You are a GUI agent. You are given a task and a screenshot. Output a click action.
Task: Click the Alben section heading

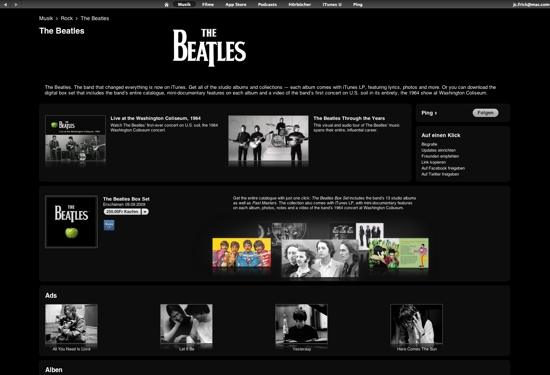(x=54, y=370)
